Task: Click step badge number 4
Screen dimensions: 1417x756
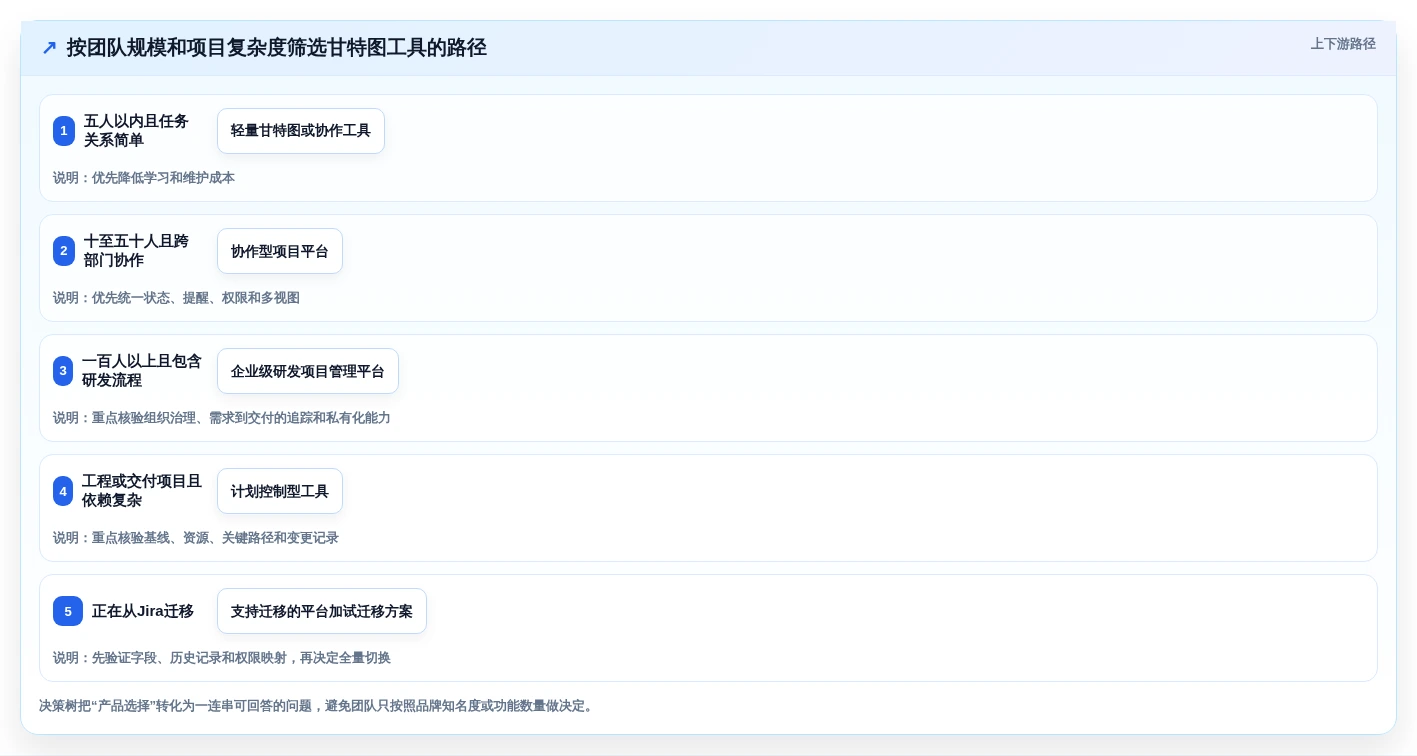Action: [63, 491]
